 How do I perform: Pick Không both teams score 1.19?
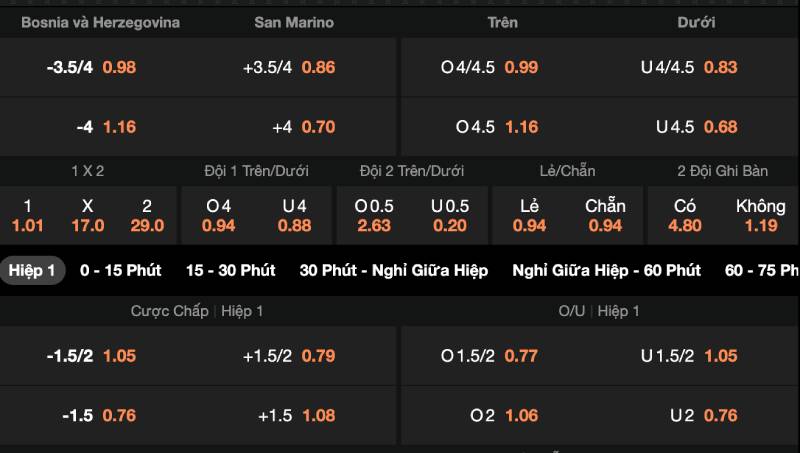click(761, 215)
